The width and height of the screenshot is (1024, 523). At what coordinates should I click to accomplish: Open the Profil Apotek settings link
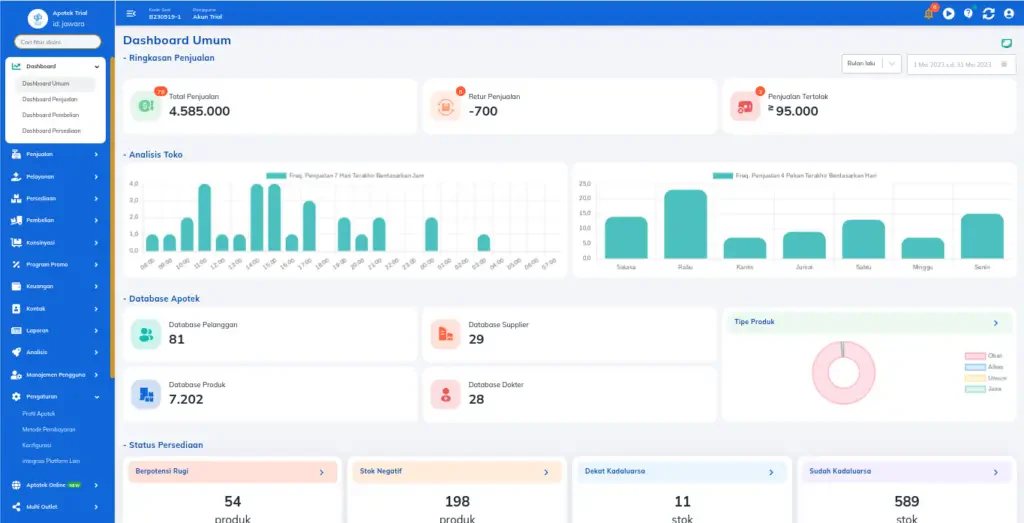click(39, 414)
